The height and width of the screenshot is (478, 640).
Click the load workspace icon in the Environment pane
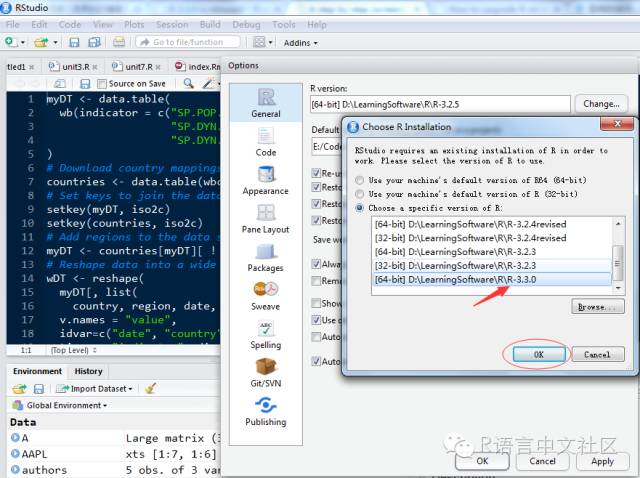point(19,389)
